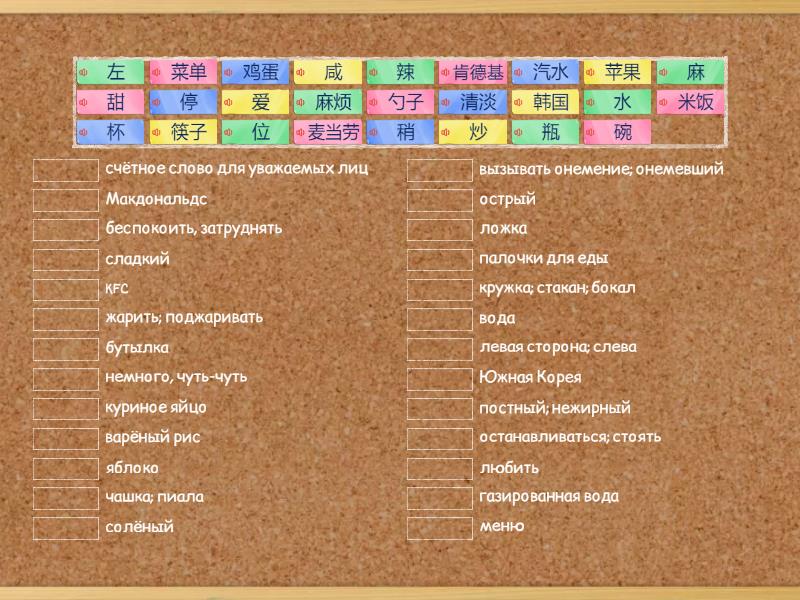Play audio for the 清淡 tile

(445, 103)
